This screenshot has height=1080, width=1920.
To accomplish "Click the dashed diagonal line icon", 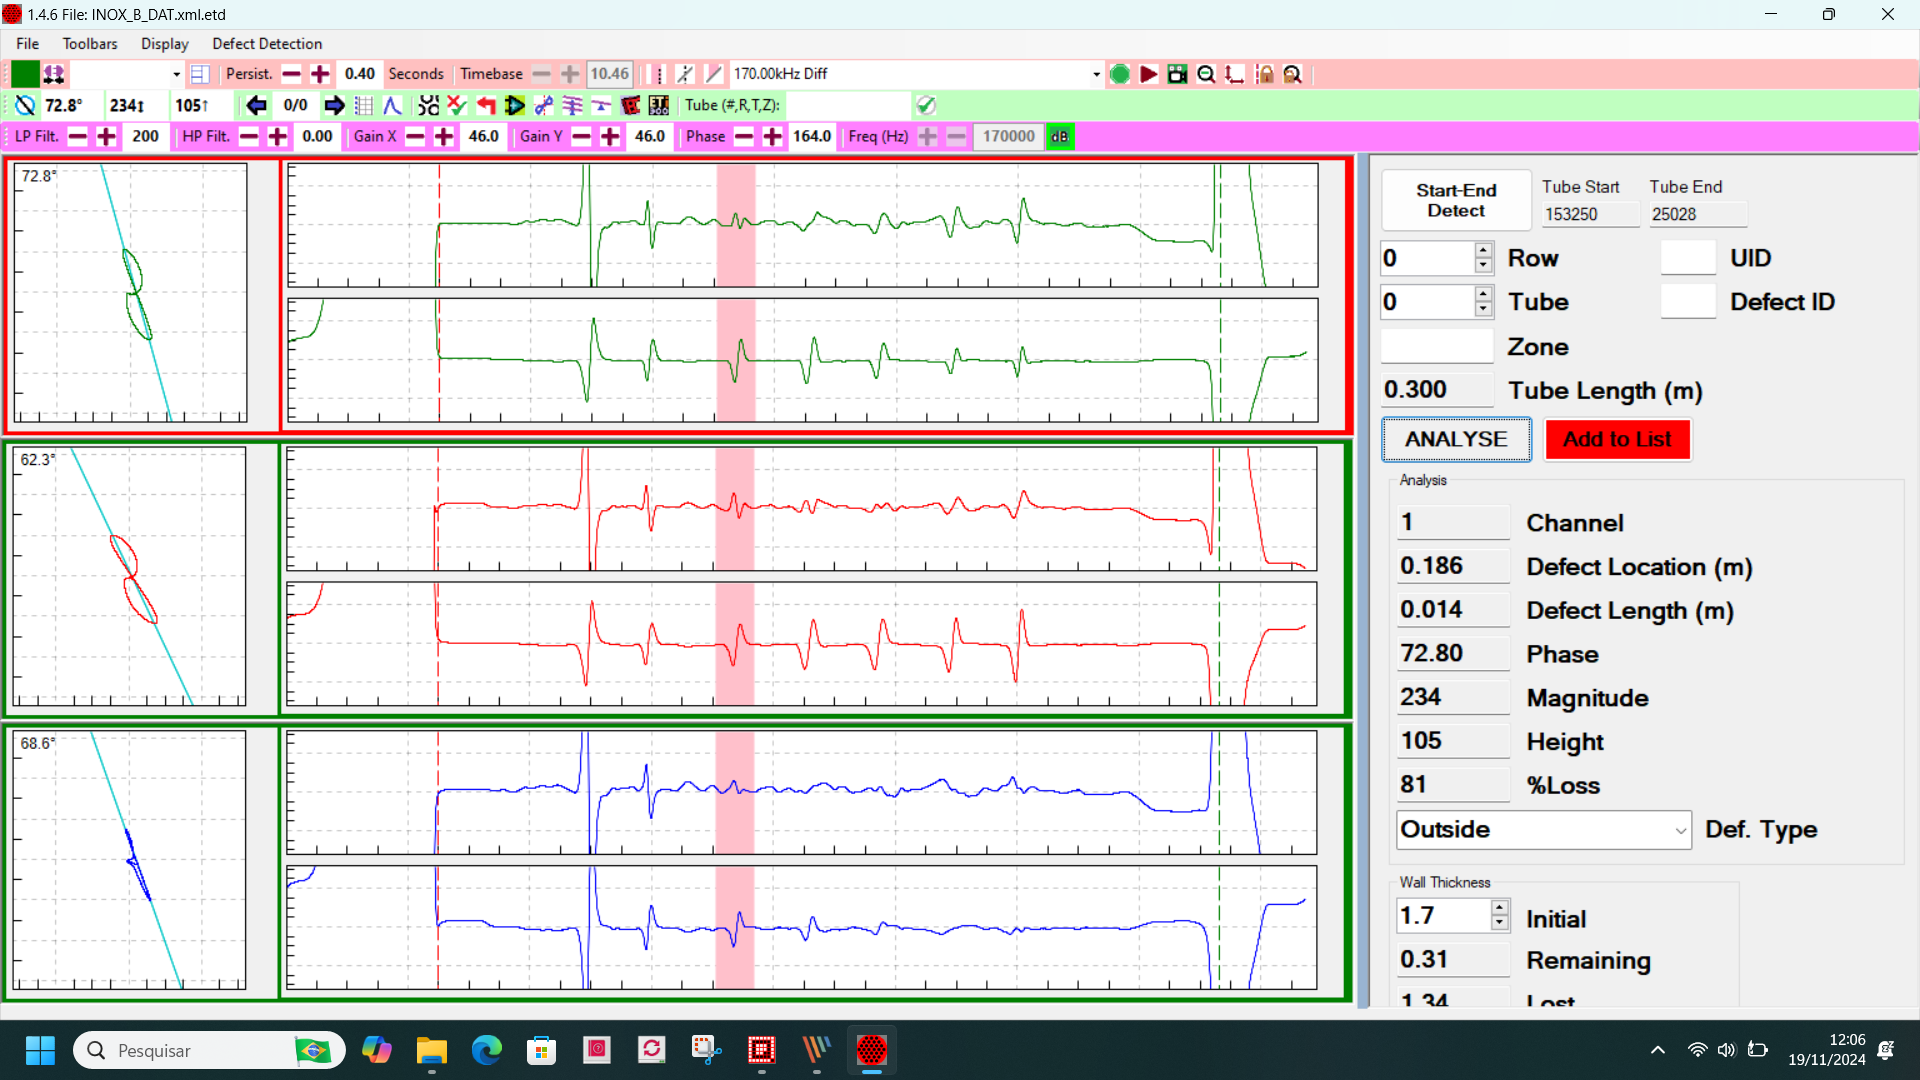I will [x=685, y=74].
